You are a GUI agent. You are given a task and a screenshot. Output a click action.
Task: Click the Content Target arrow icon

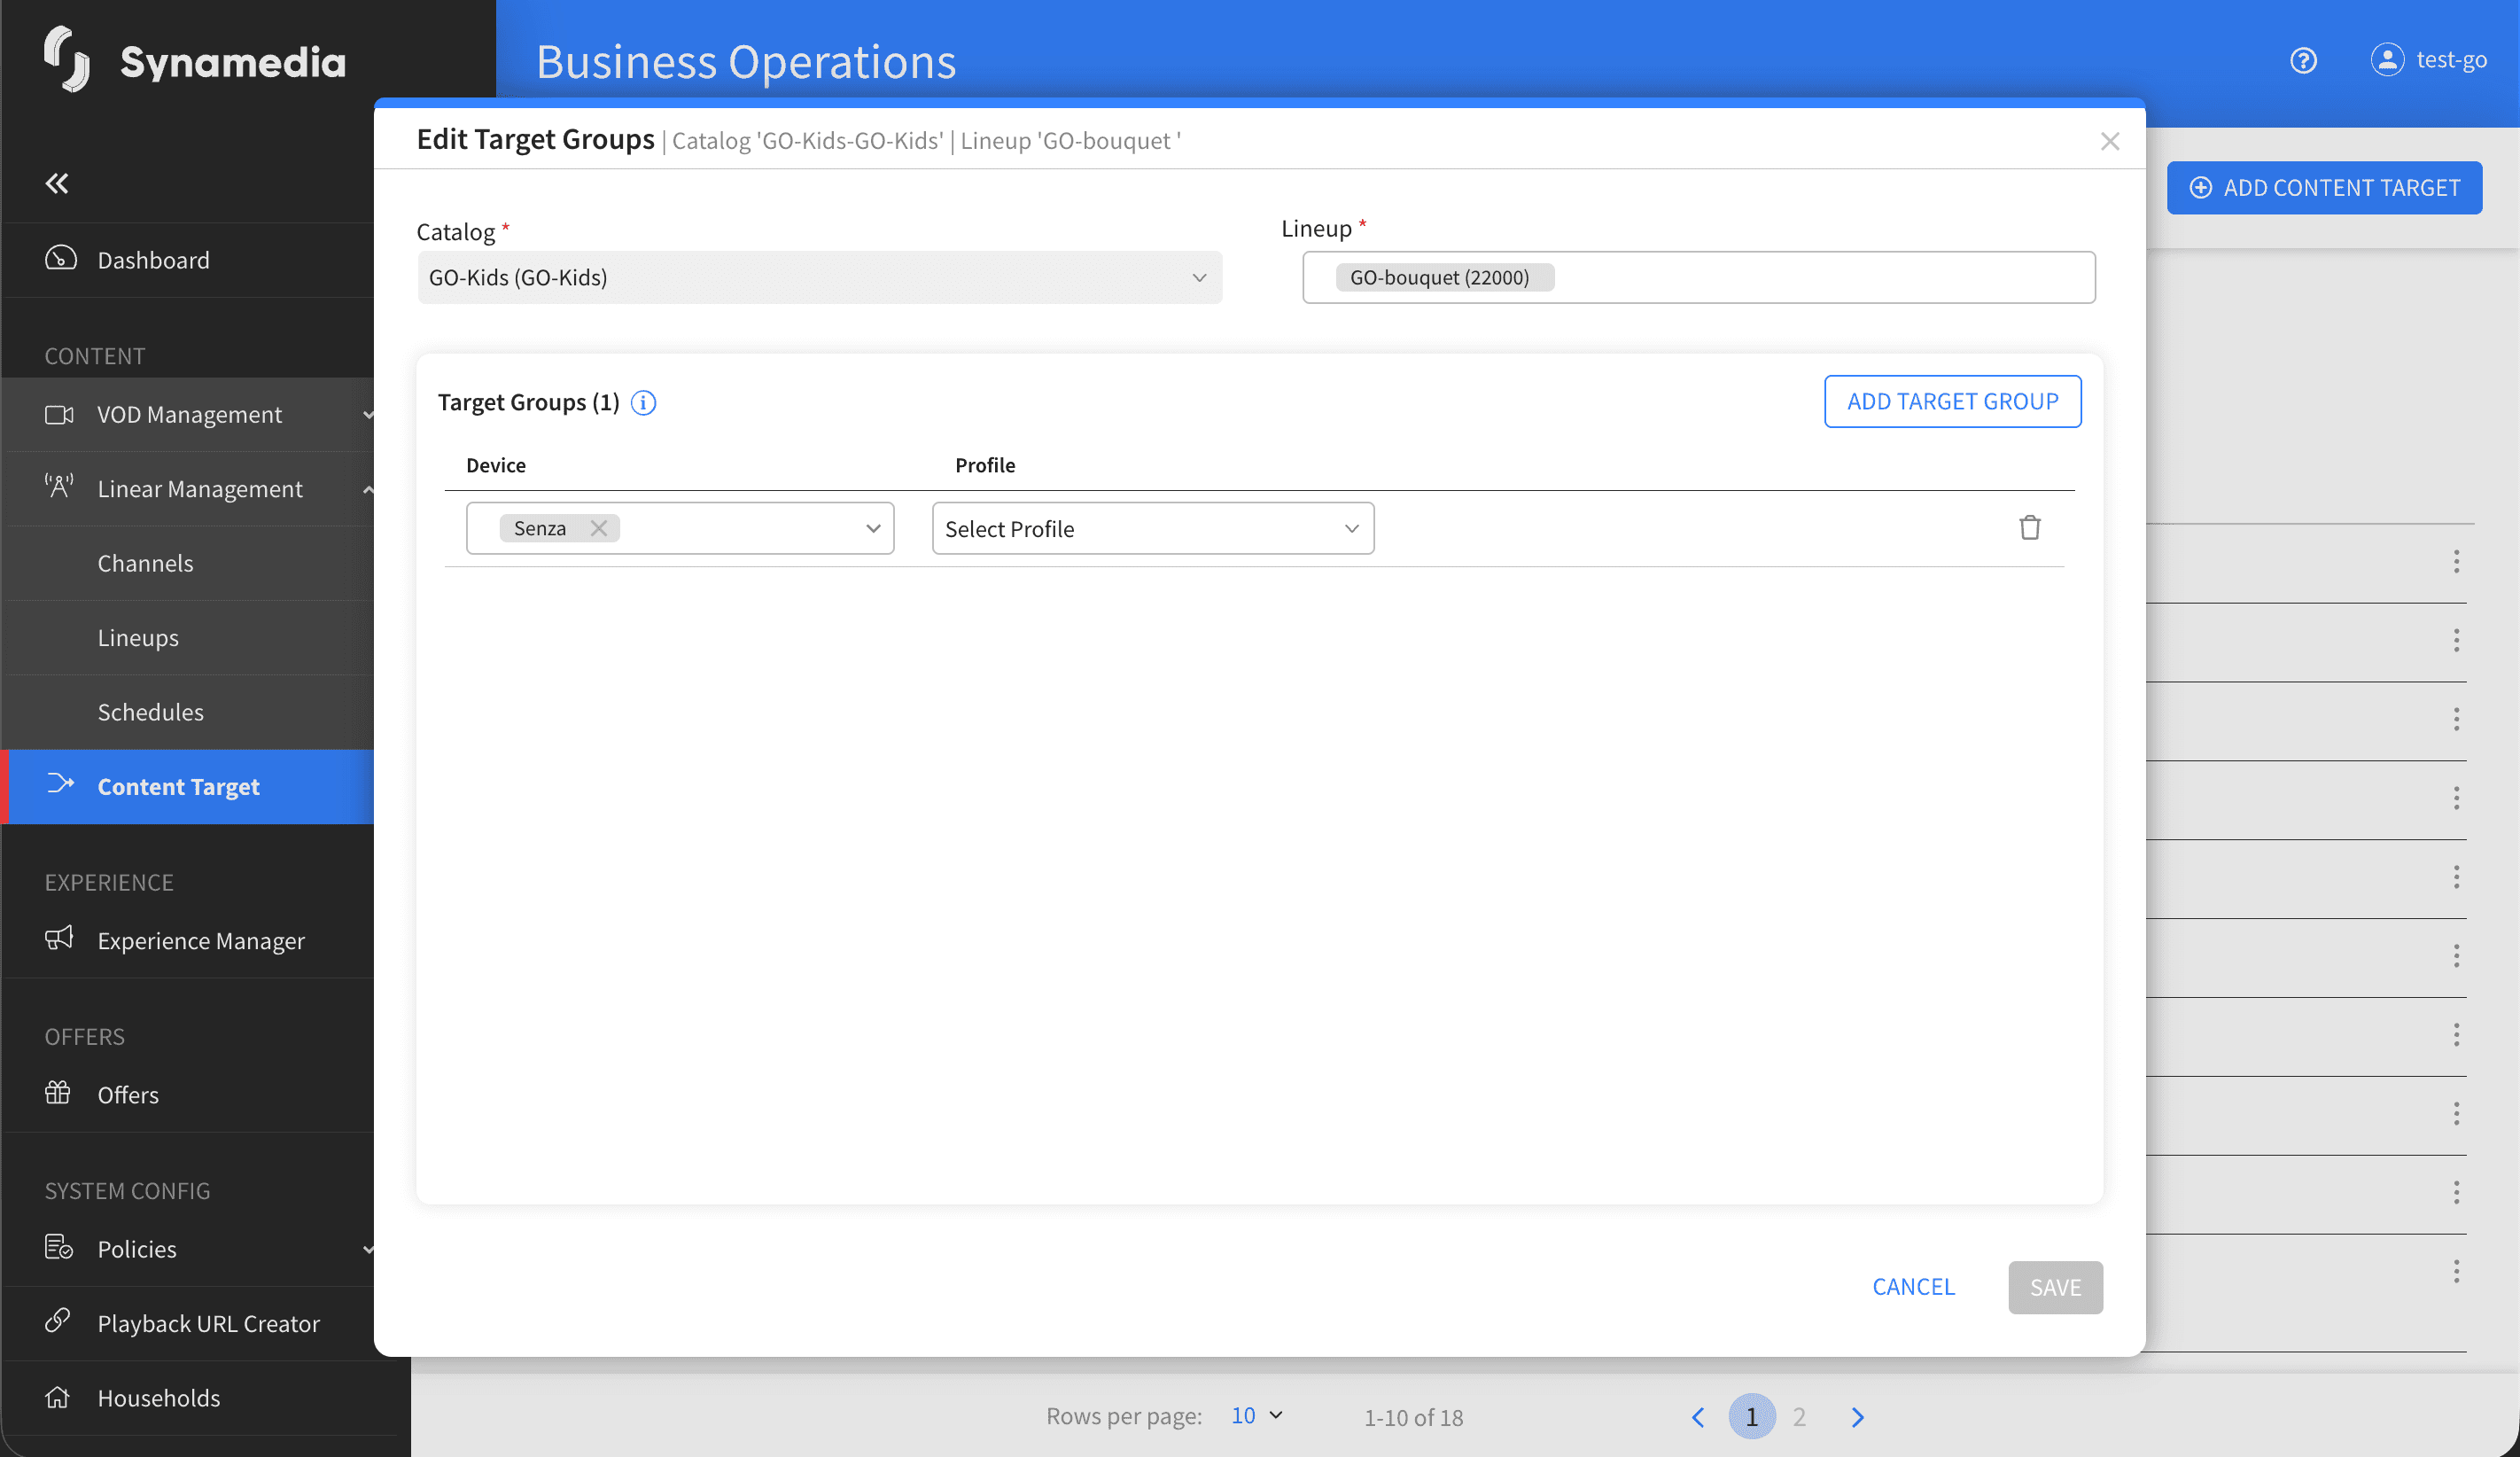coord(60,784)
